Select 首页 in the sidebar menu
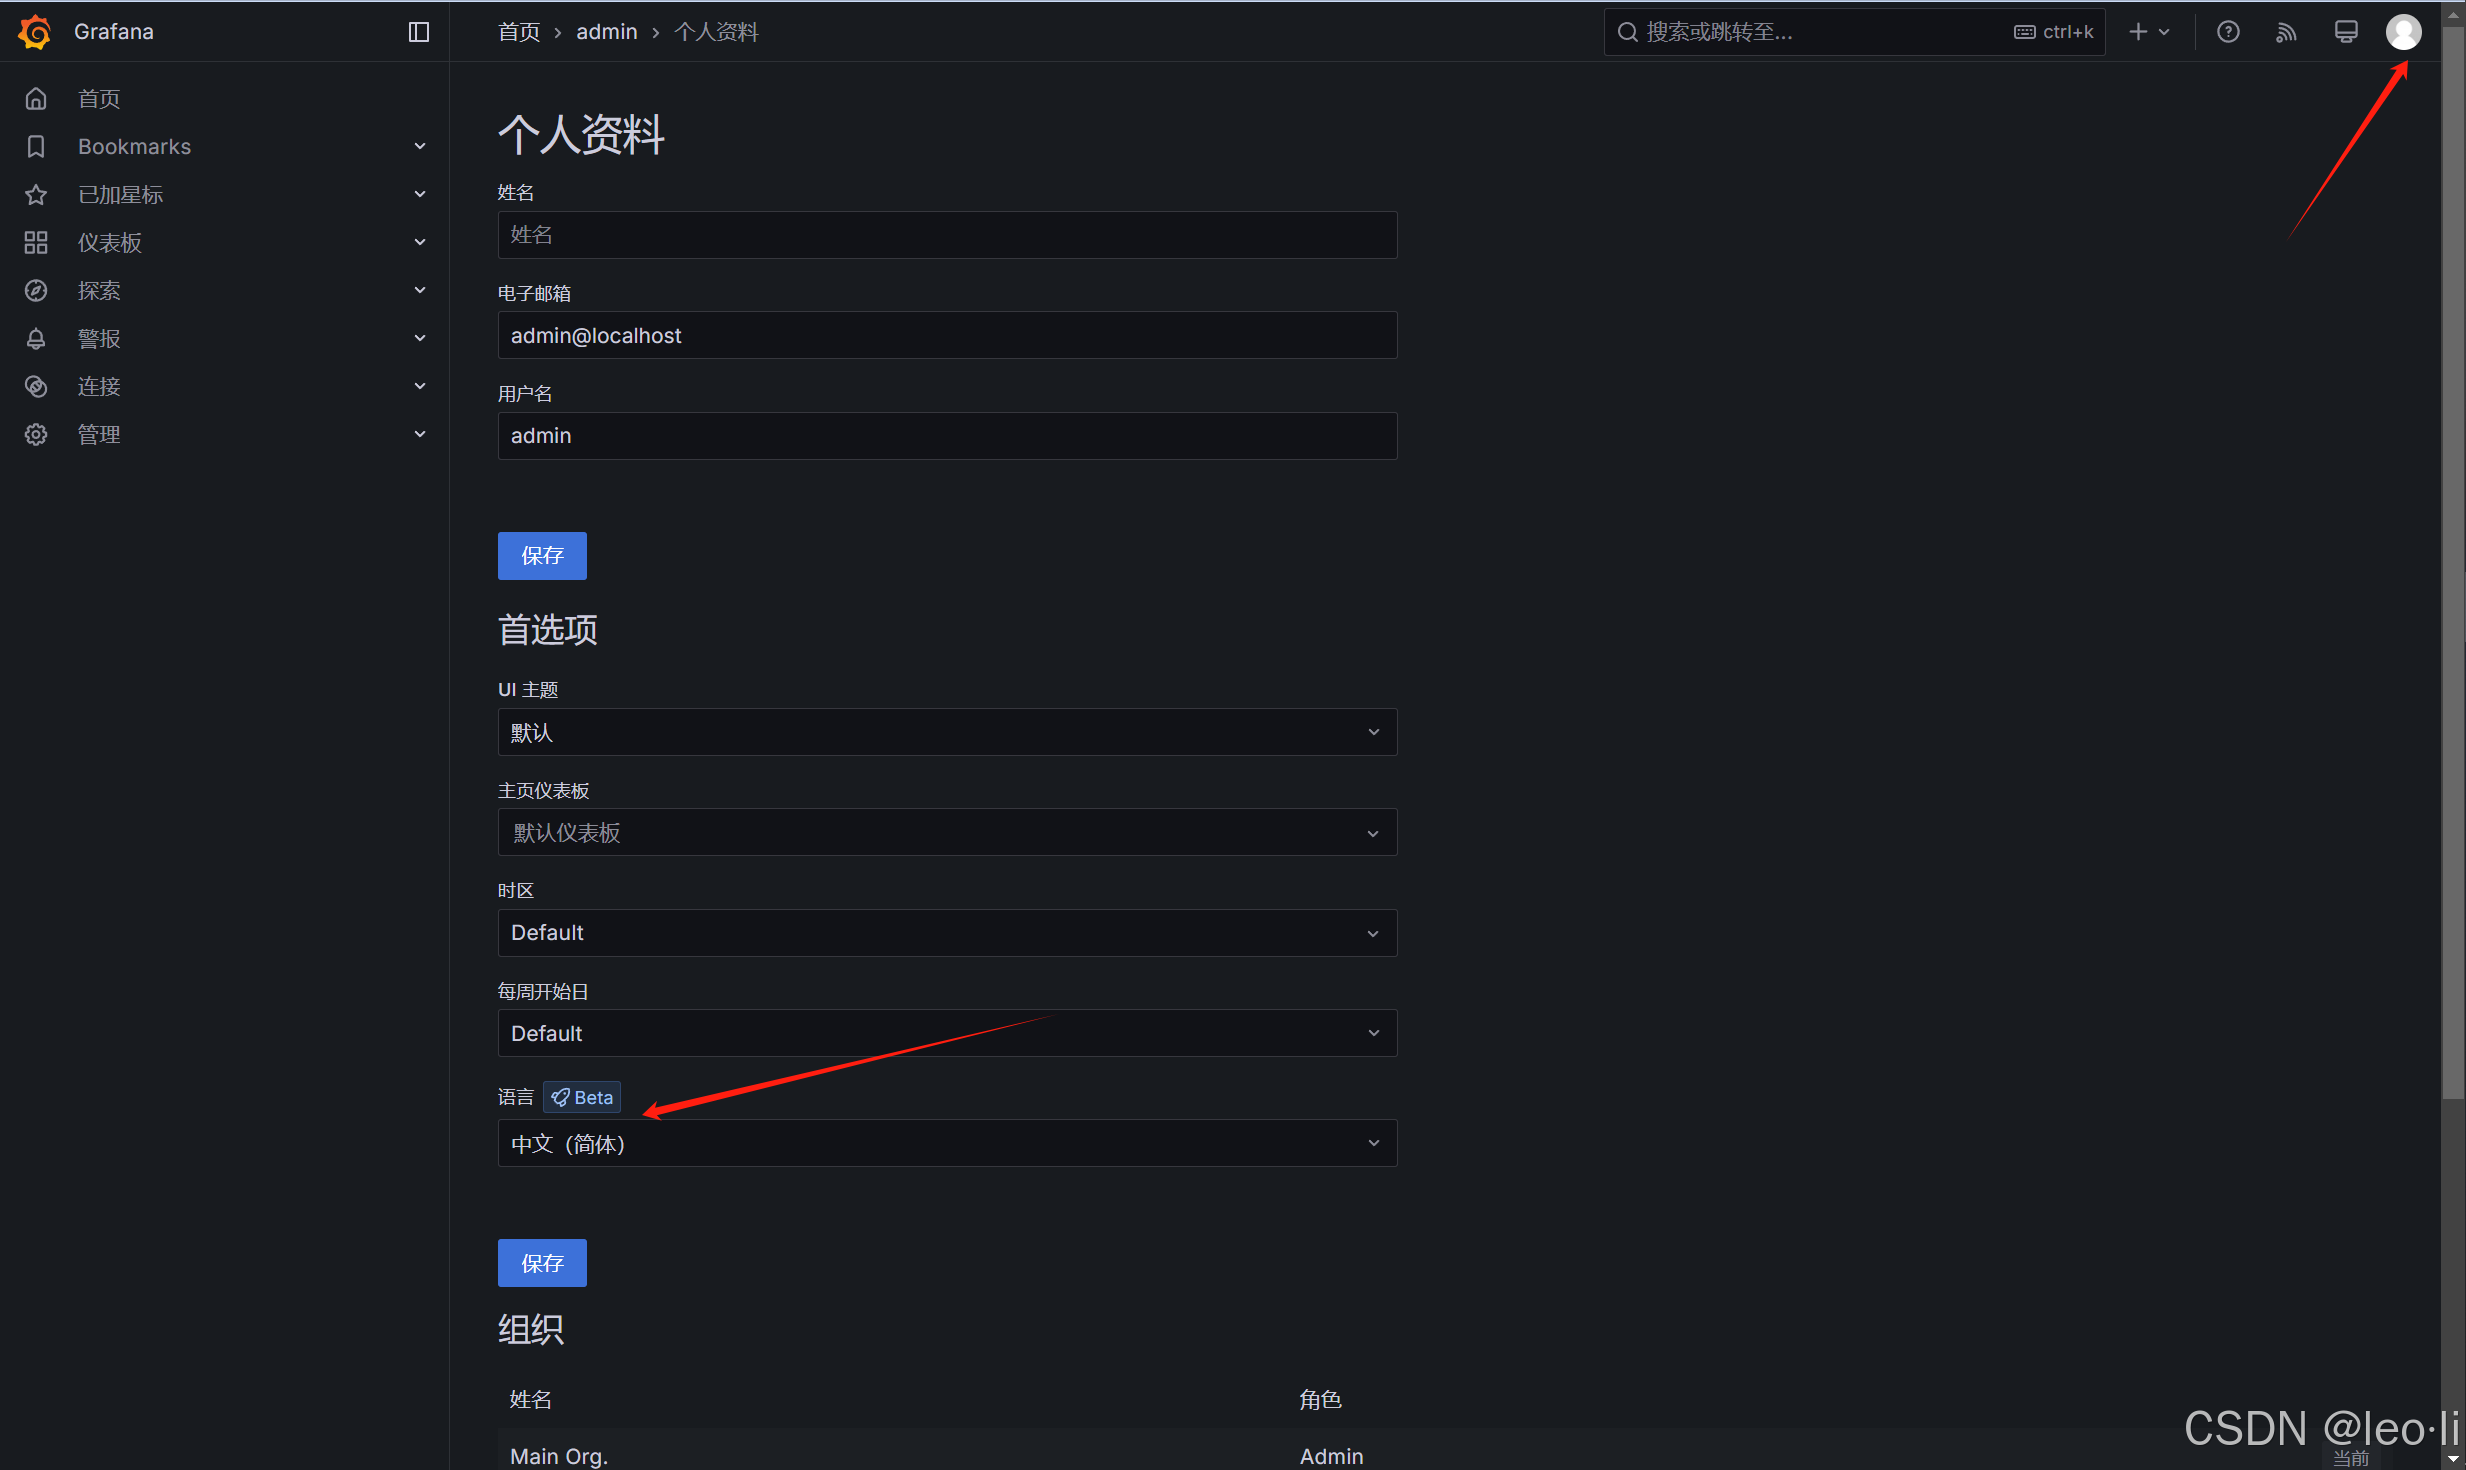This screenshot has width=2466, height=1470. click(x=99, y=99)
